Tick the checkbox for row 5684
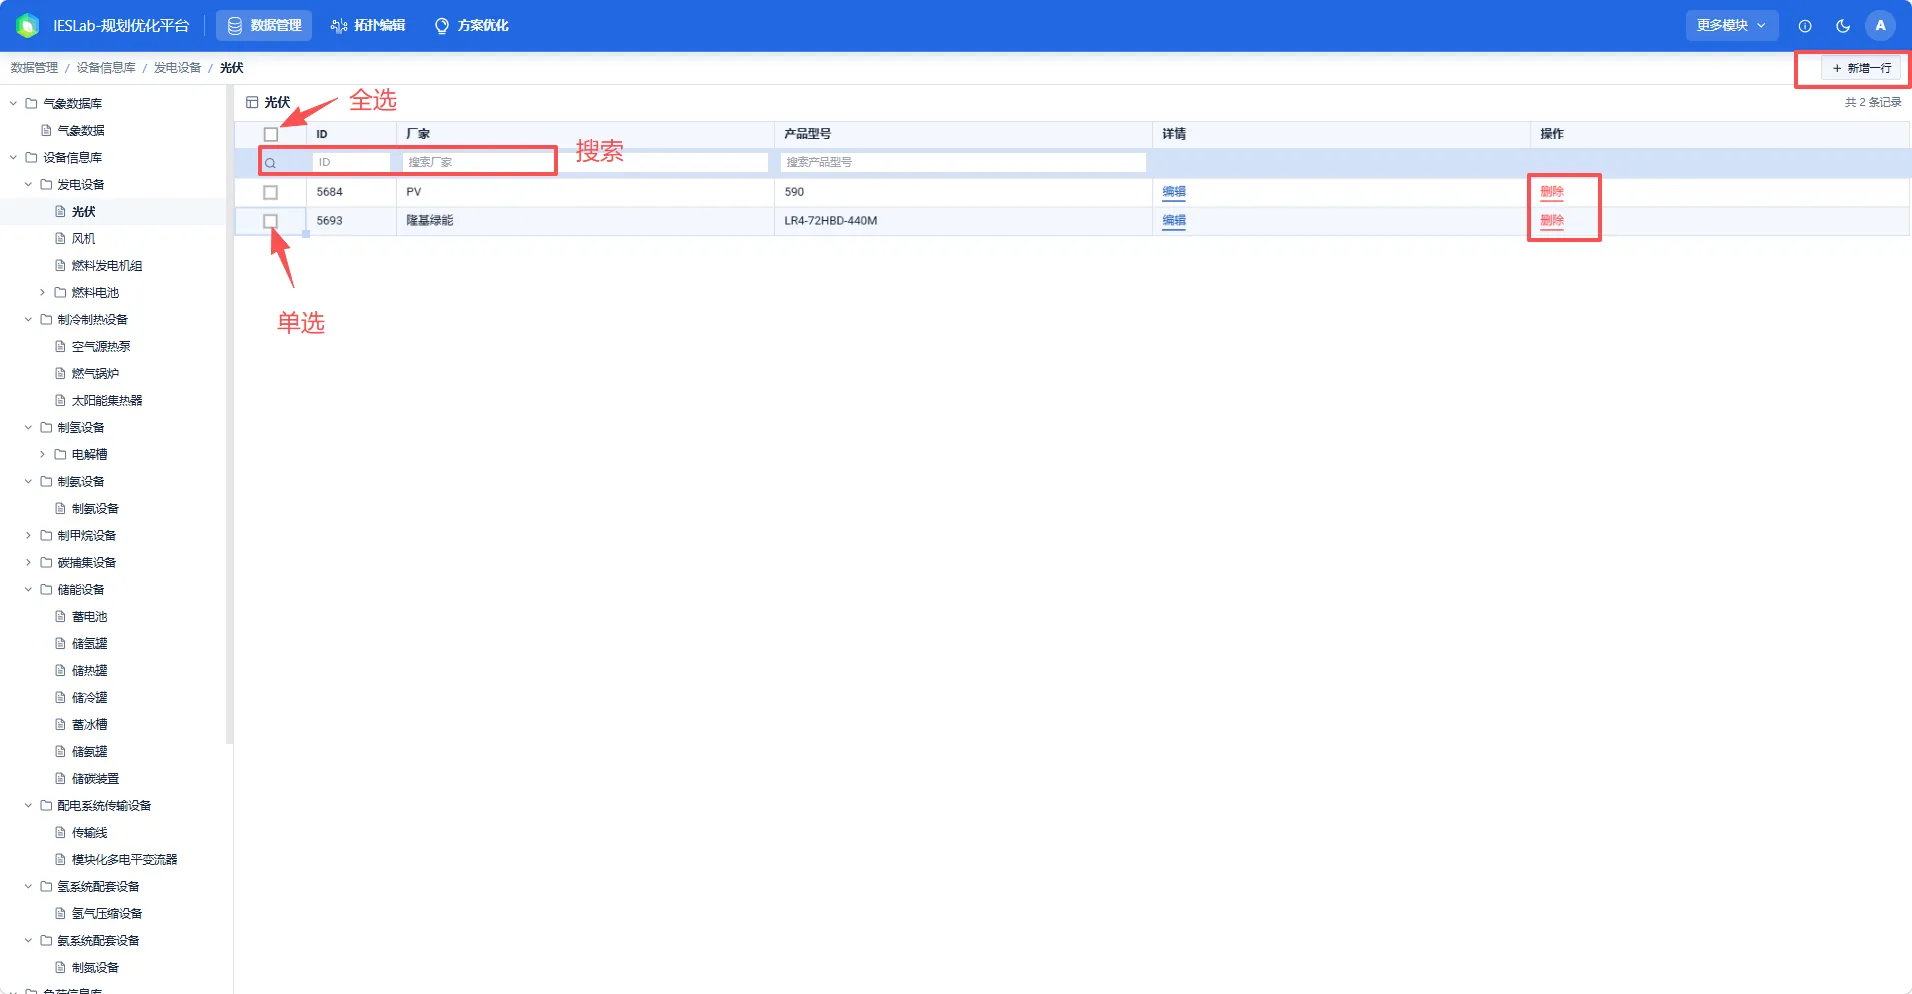 270,192
